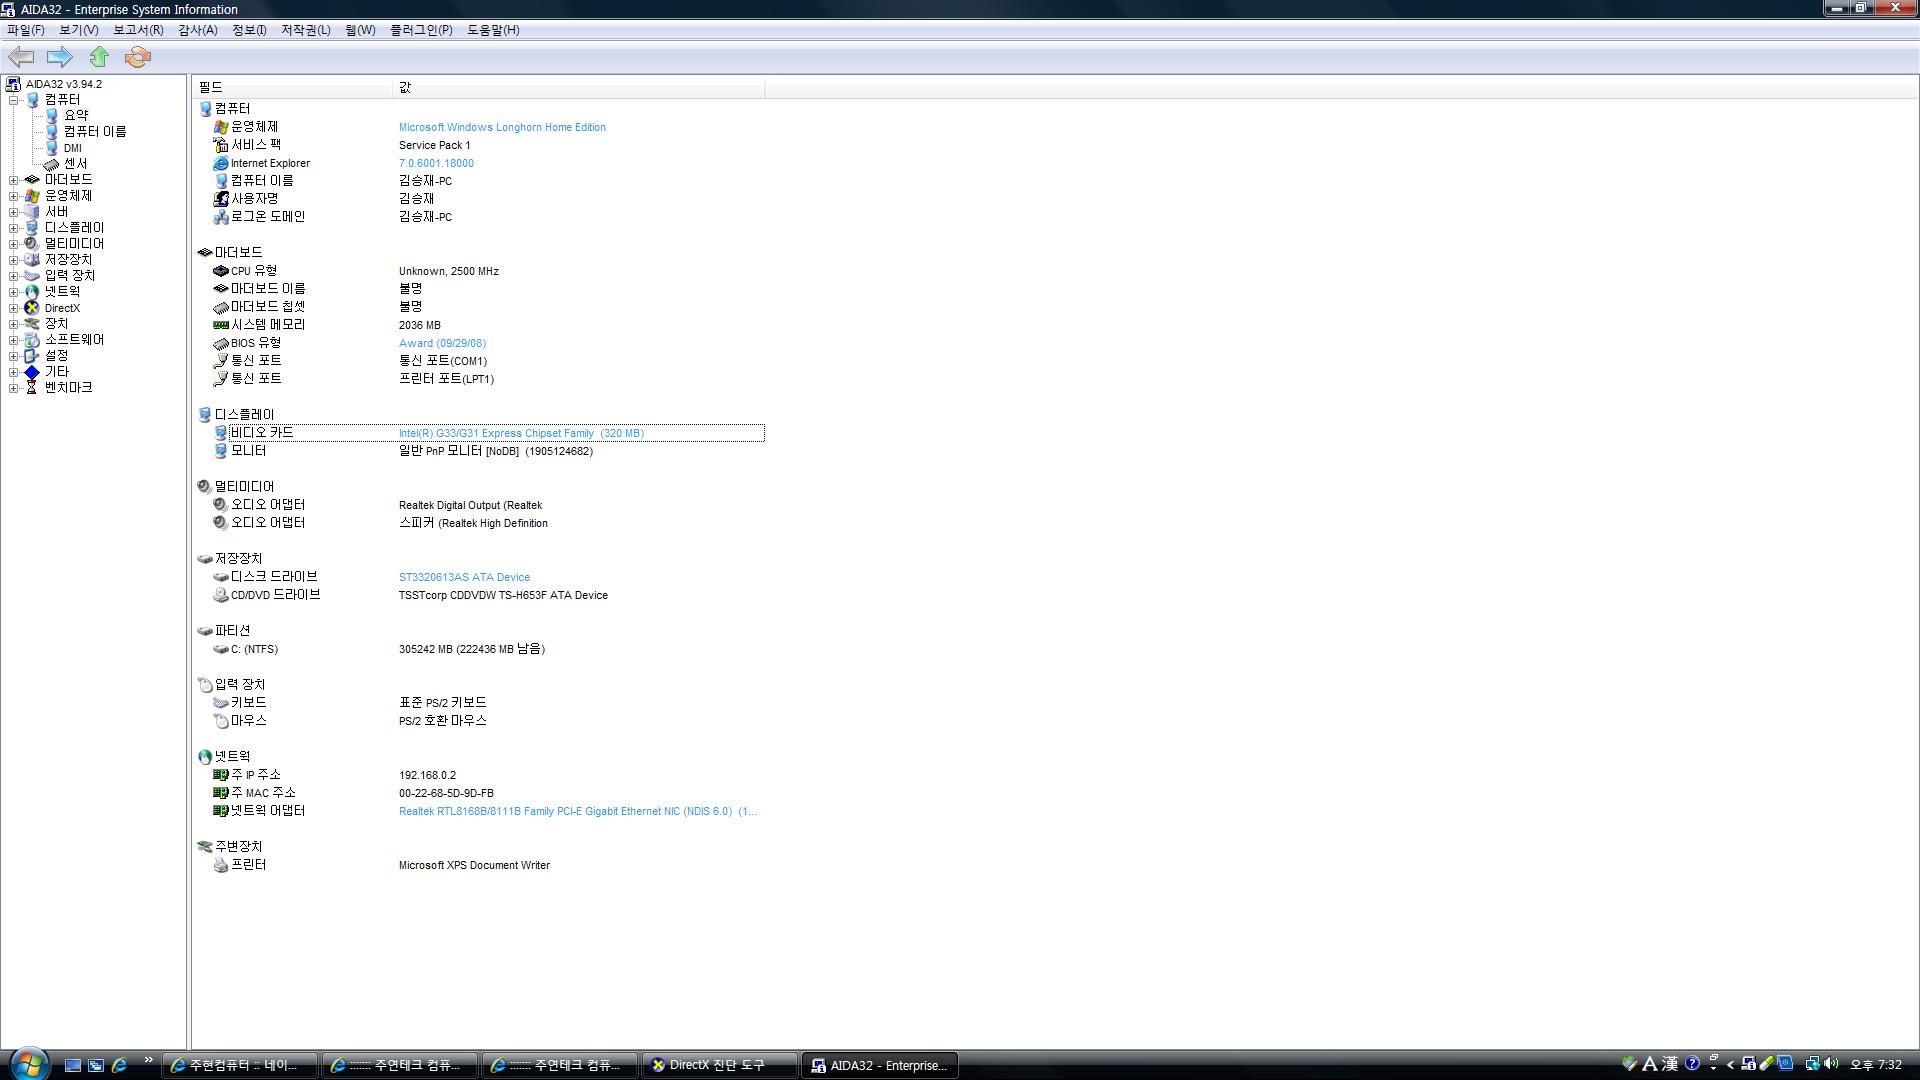The width and height of the screenshot is (1920, 1080).
Task: Open the 보고서(R) menu
Action: tap(138, 30)
